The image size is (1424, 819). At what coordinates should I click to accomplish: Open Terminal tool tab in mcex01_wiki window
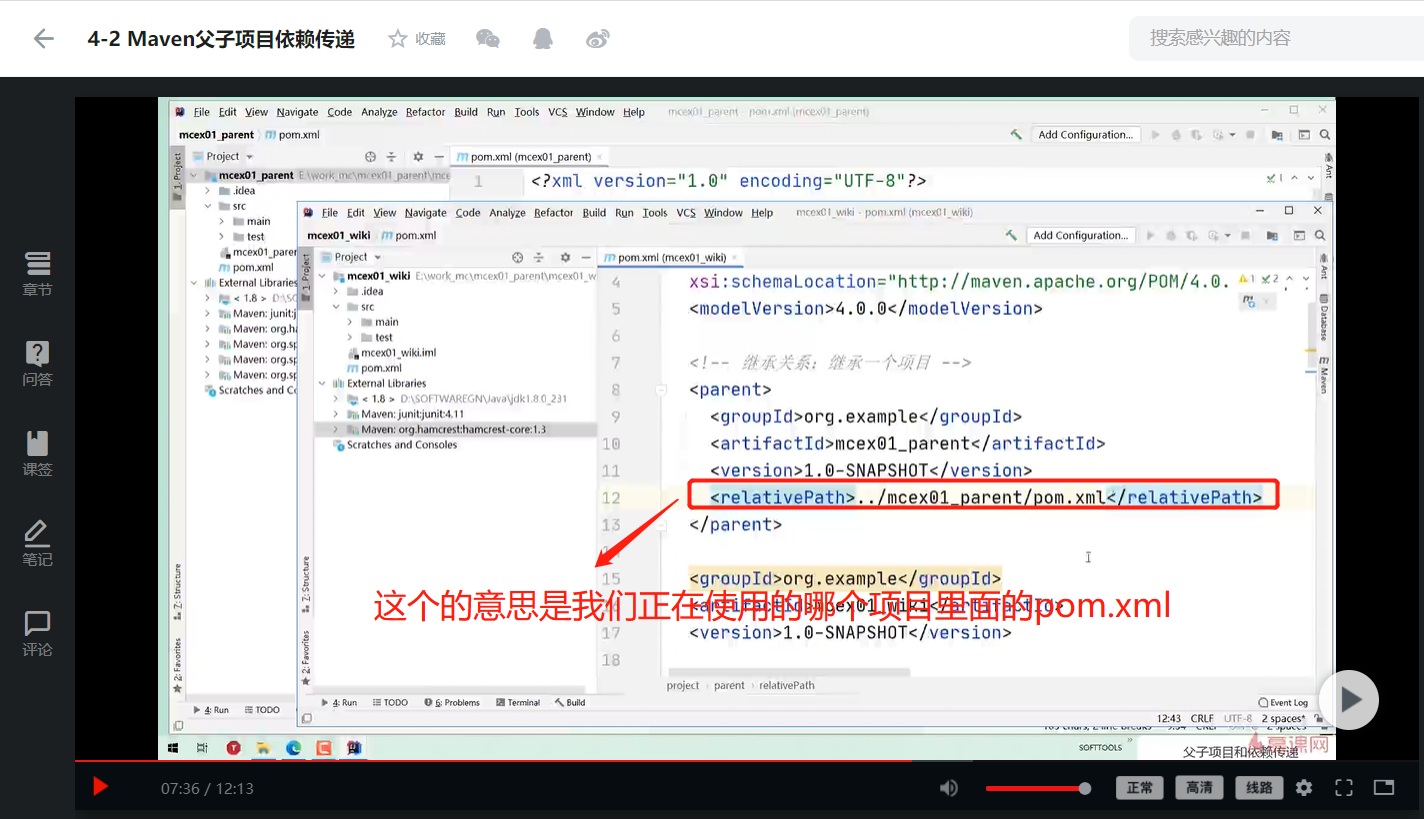pyautogui.click(x=516, y=703)
